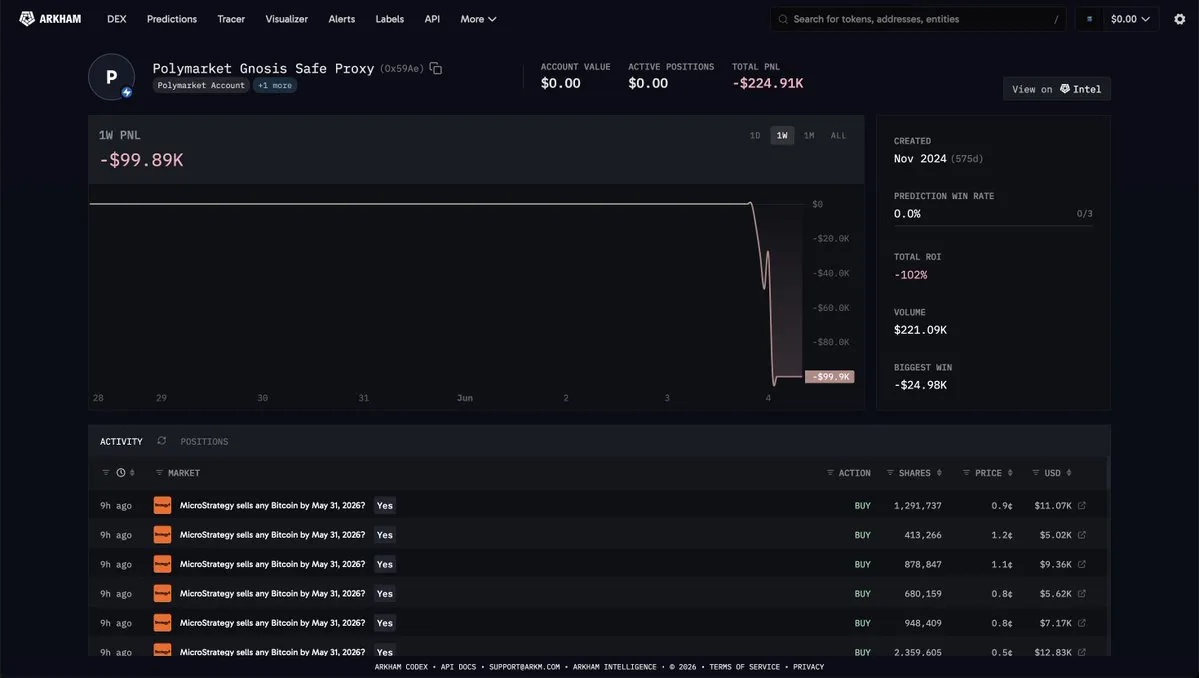The image size is (1199, 678).
Task: Filter the Action column
Action: [830, 472]
